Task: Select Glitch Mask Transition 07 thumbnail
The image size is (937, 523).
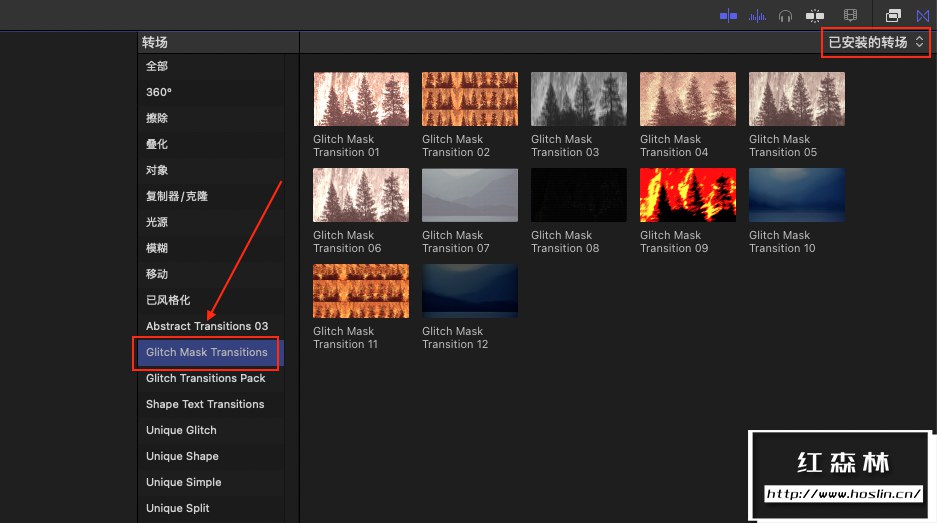Action: click(x=470, y=195)
